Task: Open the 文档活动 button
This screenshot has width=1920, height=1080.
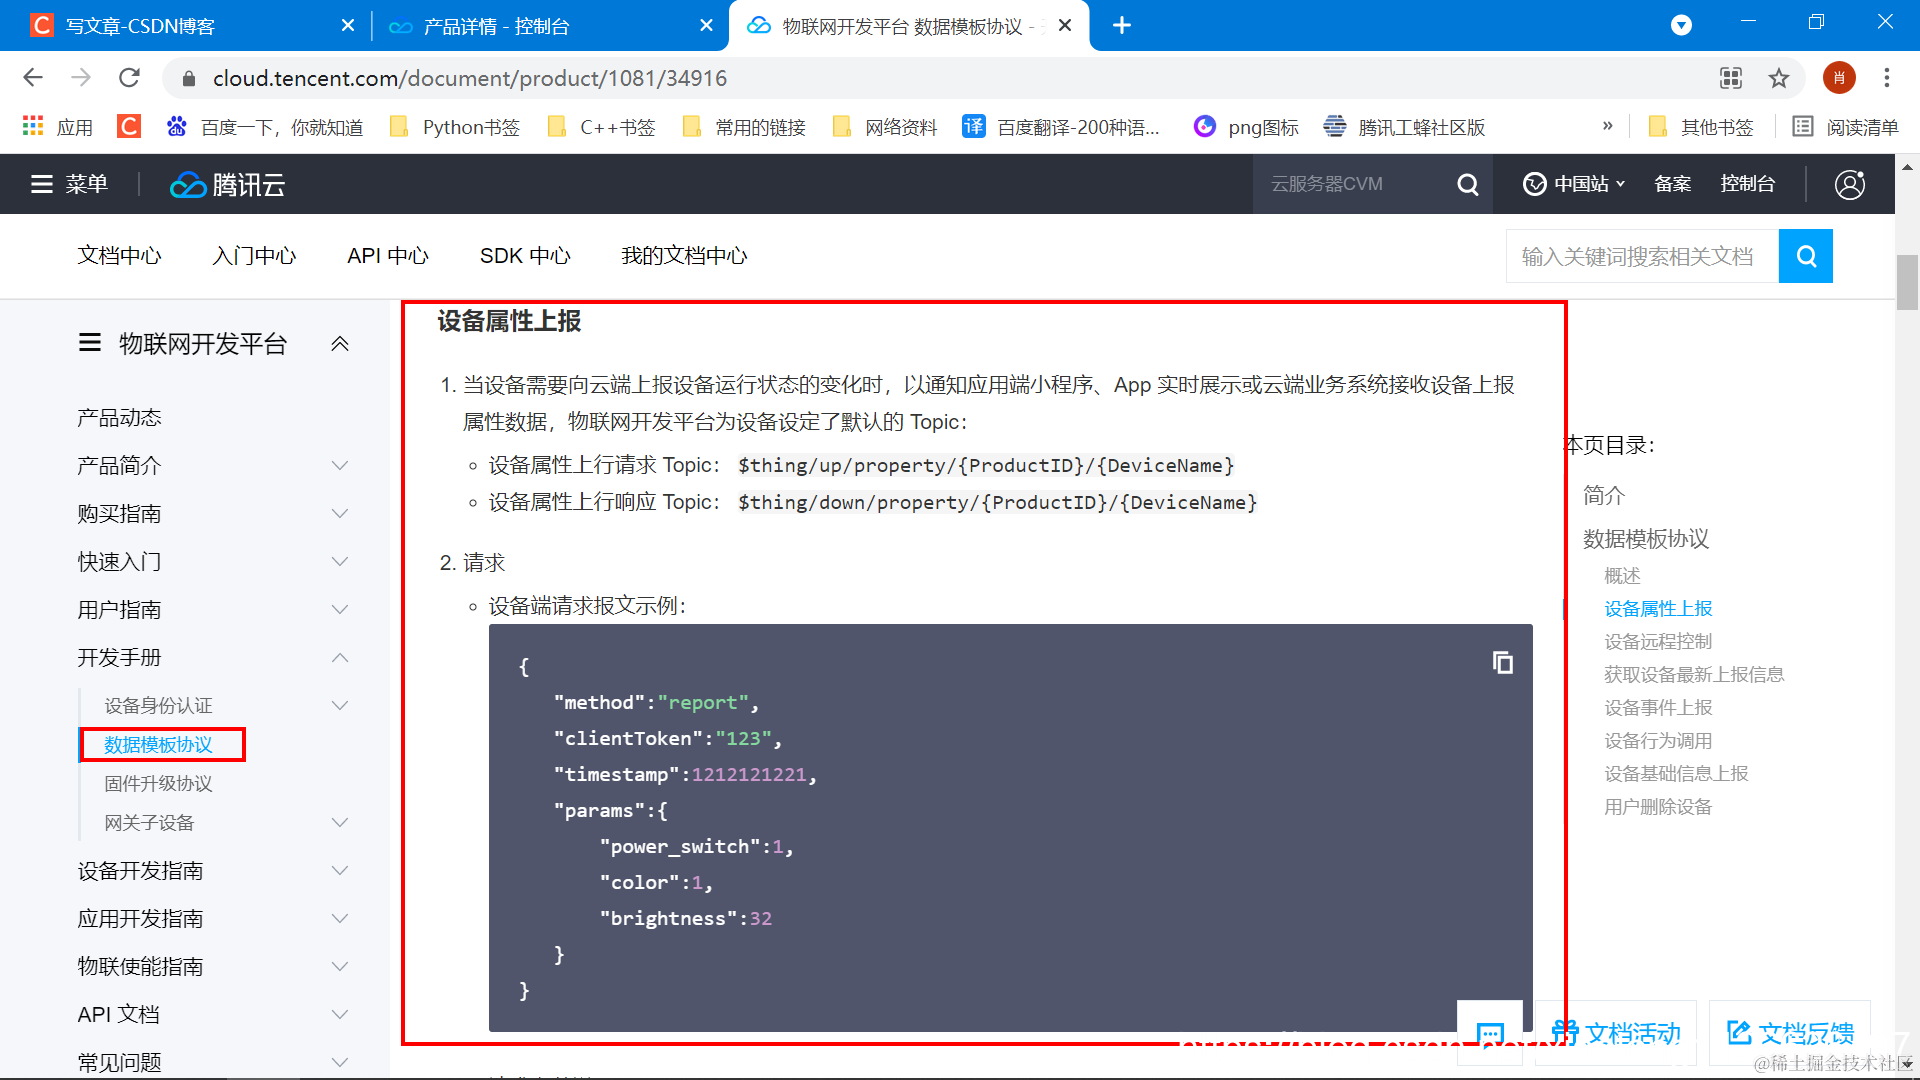Action: pyautogui.click(x=1616, y=1033)
